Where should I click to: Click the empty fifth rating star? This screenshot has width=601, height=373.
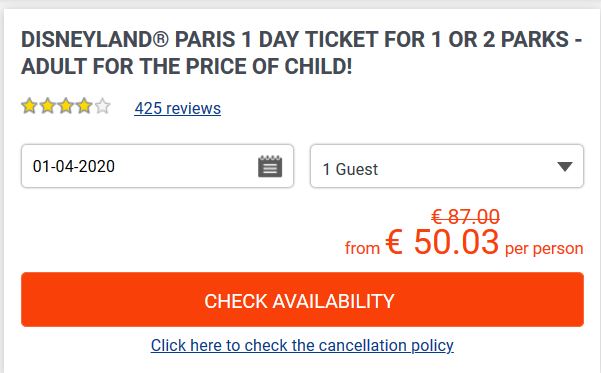[x=103, y=106]
